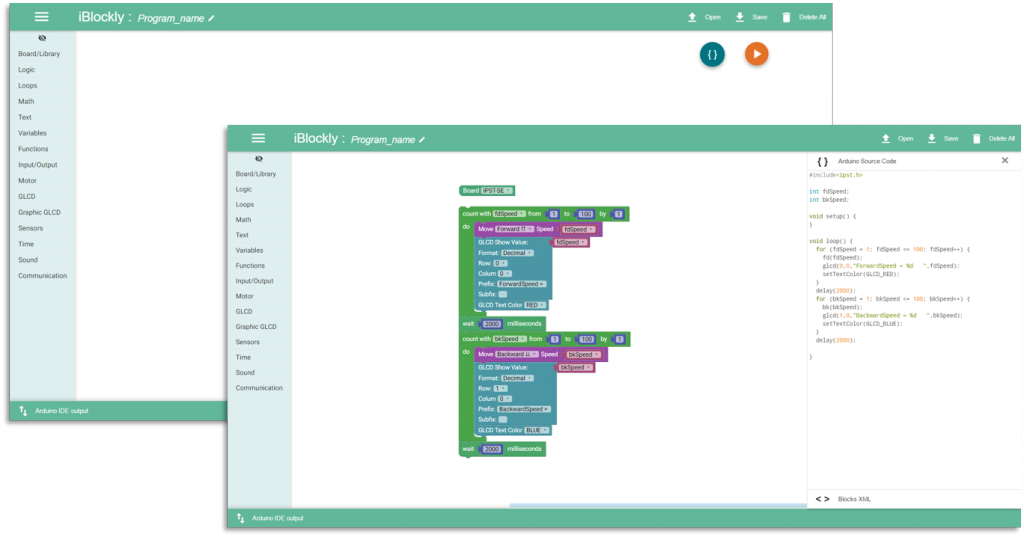Open fdSpeed variable dropdown in count block

tap(509, 214)
